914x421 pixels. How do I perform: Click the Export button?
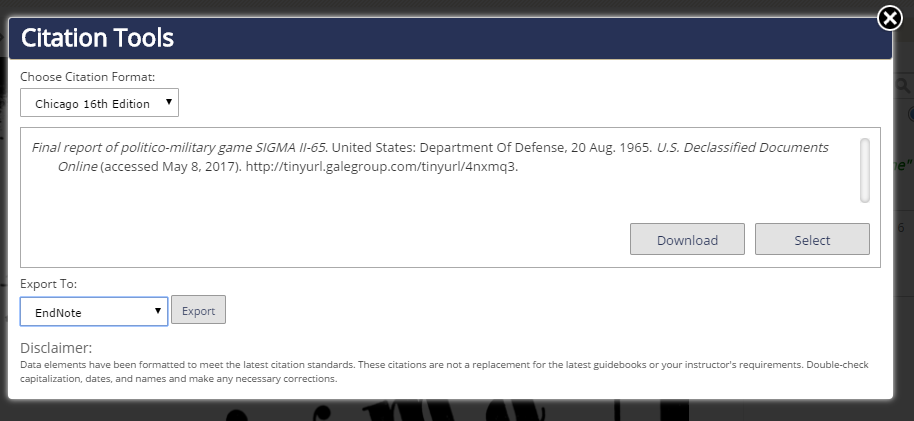click(x=198, y=310)
